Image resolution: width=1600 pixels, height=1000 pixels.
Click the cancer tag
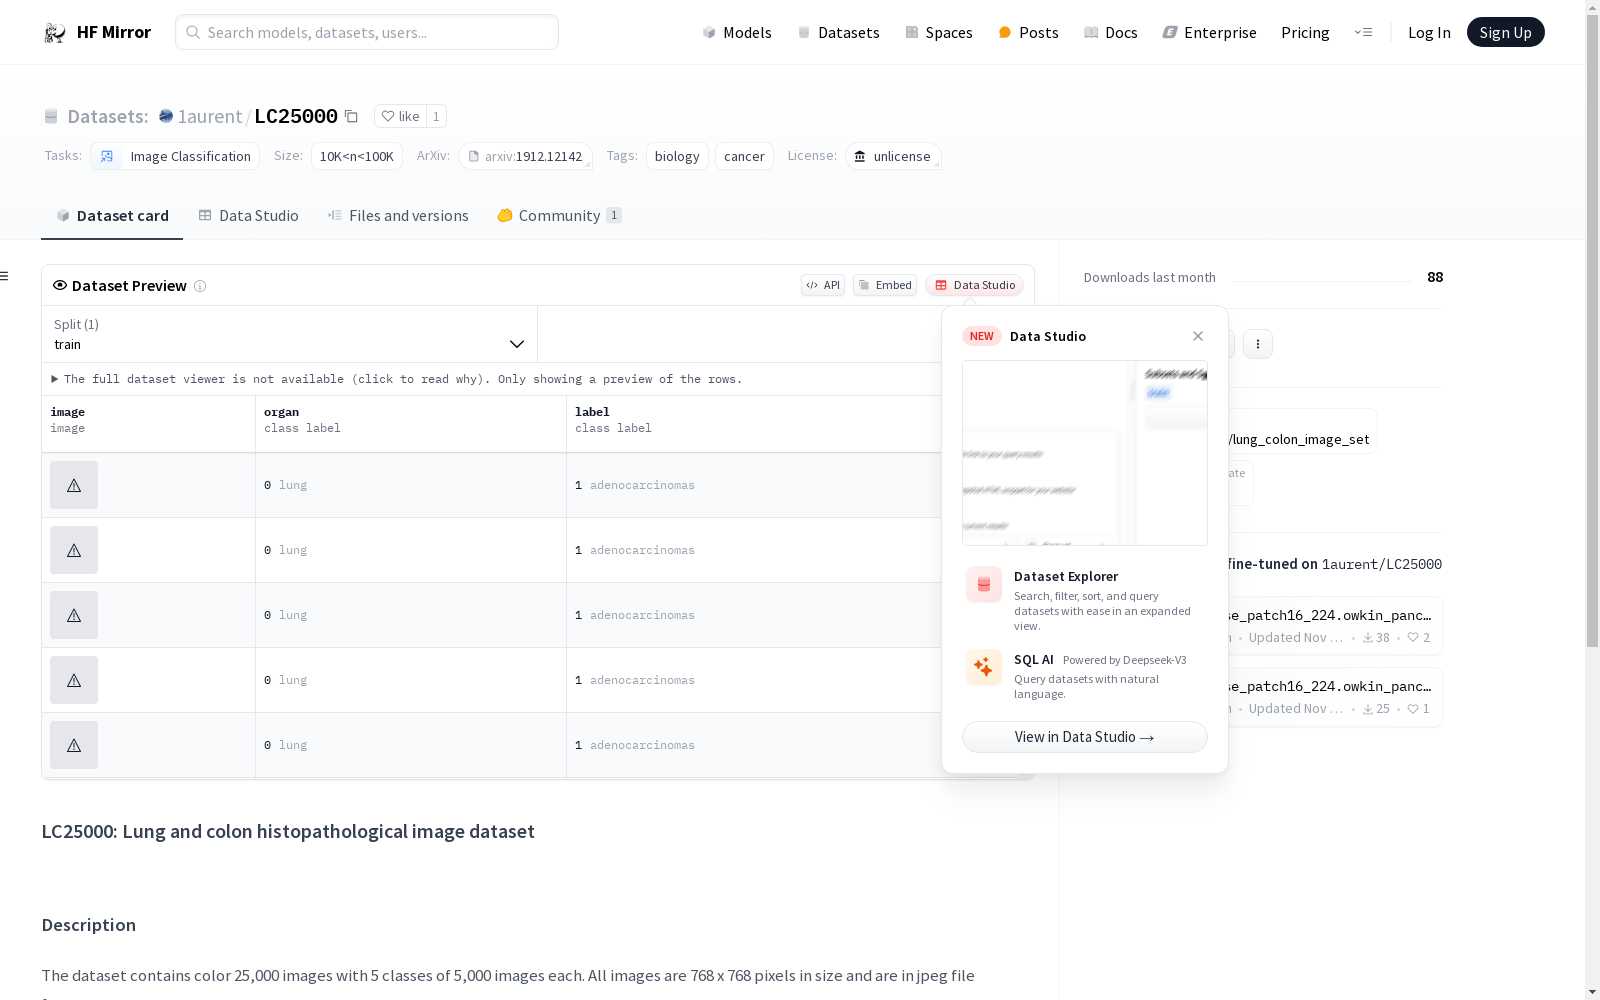click(744, 156)
